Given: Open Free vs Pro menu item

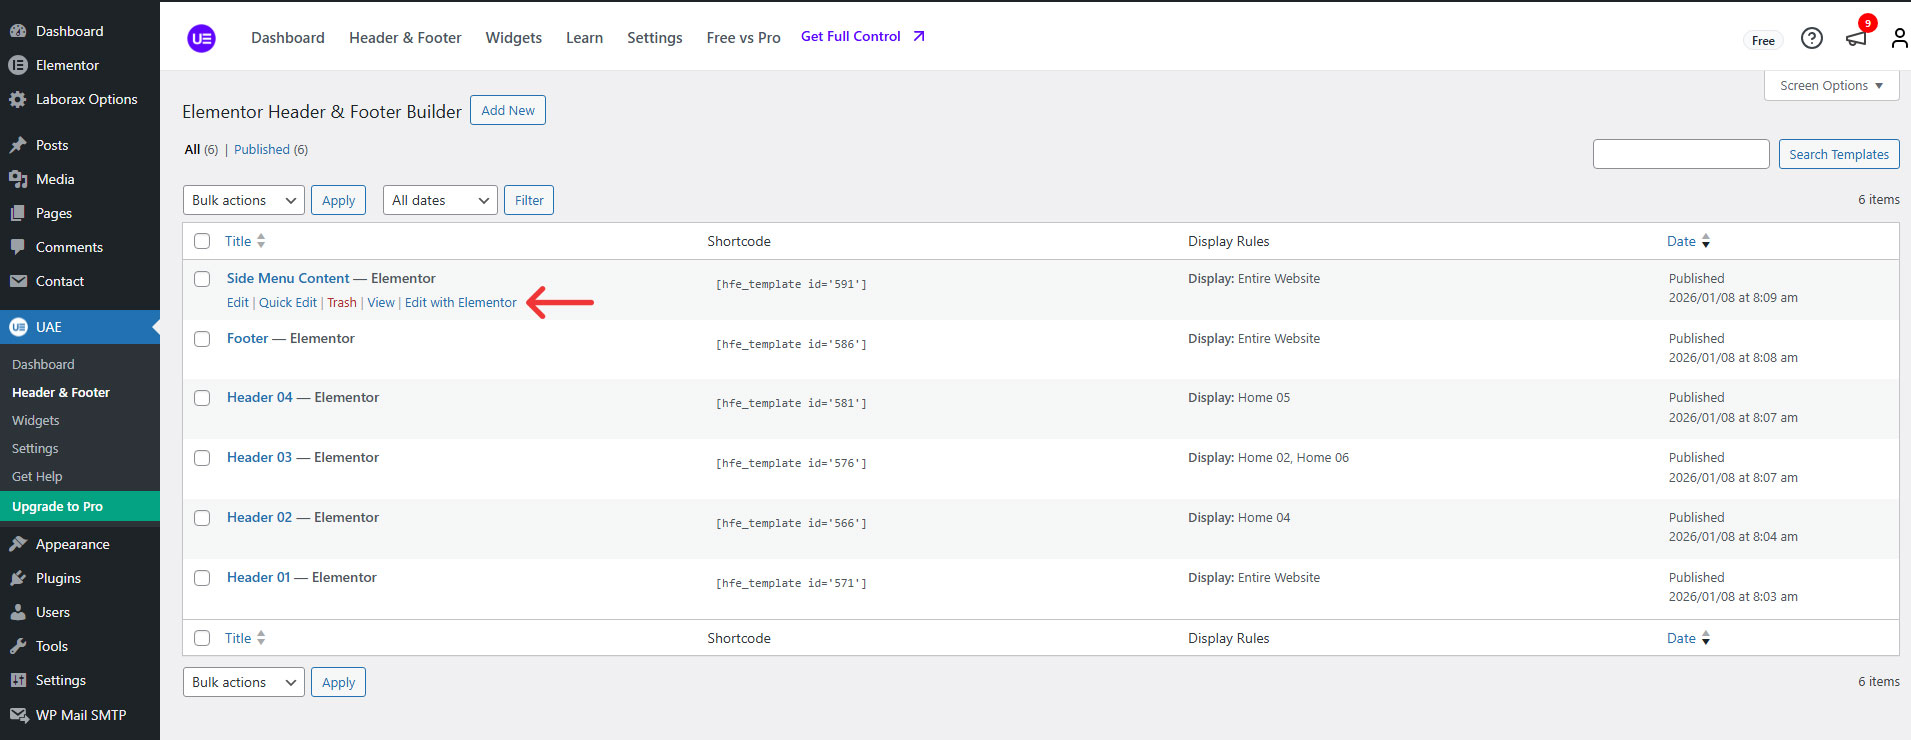Looking at the screenshot, I should (x=743, y=38).
